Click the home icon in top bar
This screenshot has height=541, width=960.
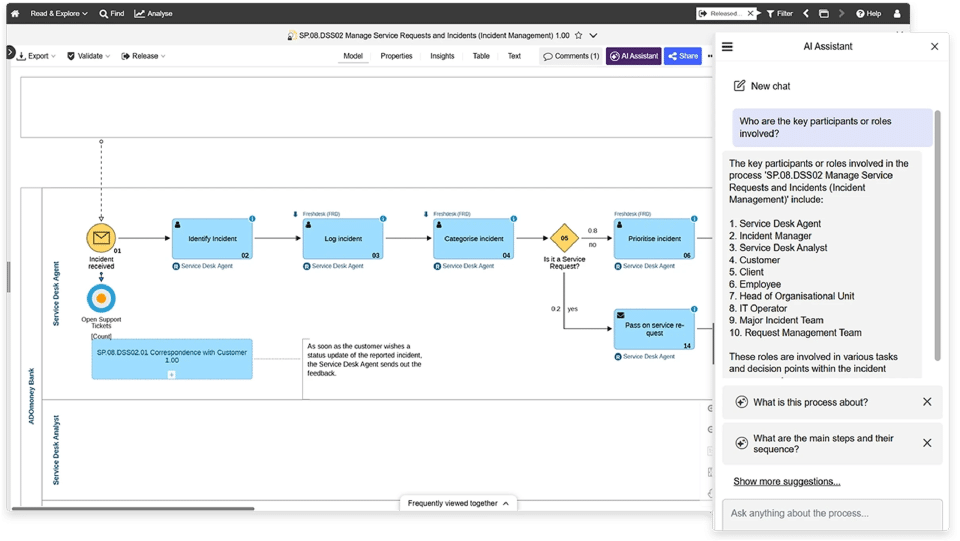click(15, 14)
